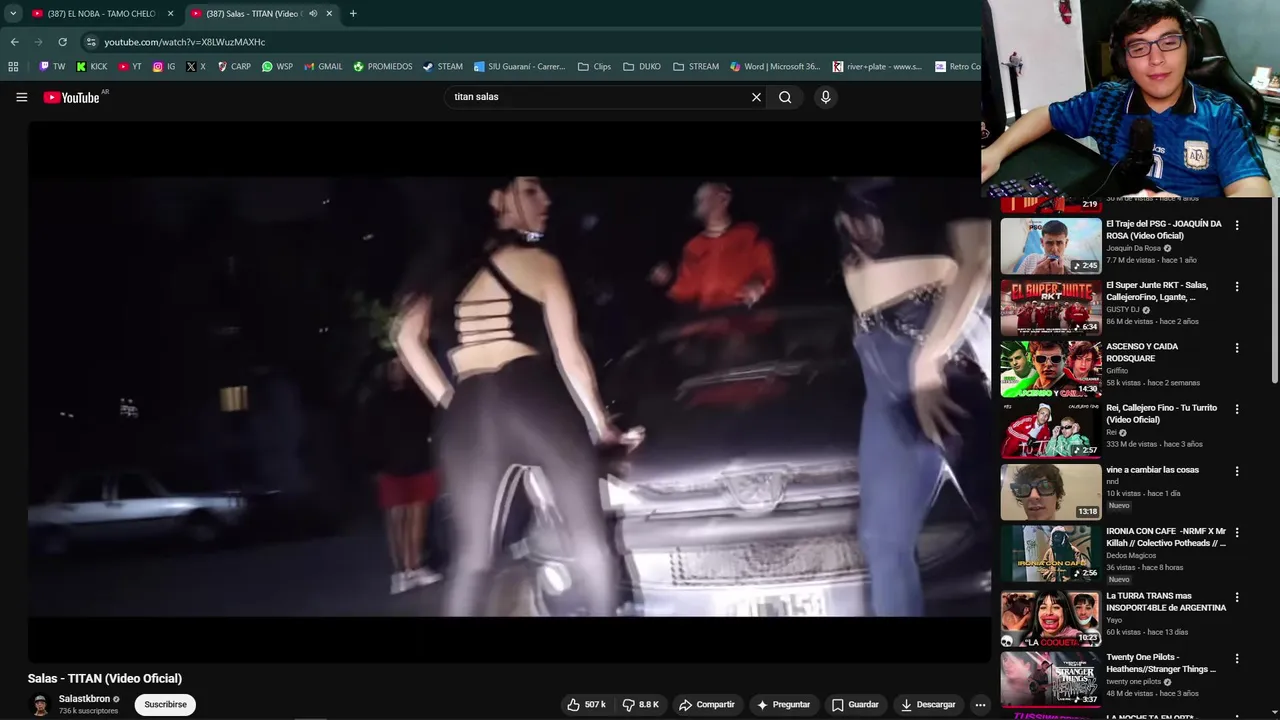1280x720 pixels.
Task: Click the Preguntar button
Action: (x=784, y=705)
